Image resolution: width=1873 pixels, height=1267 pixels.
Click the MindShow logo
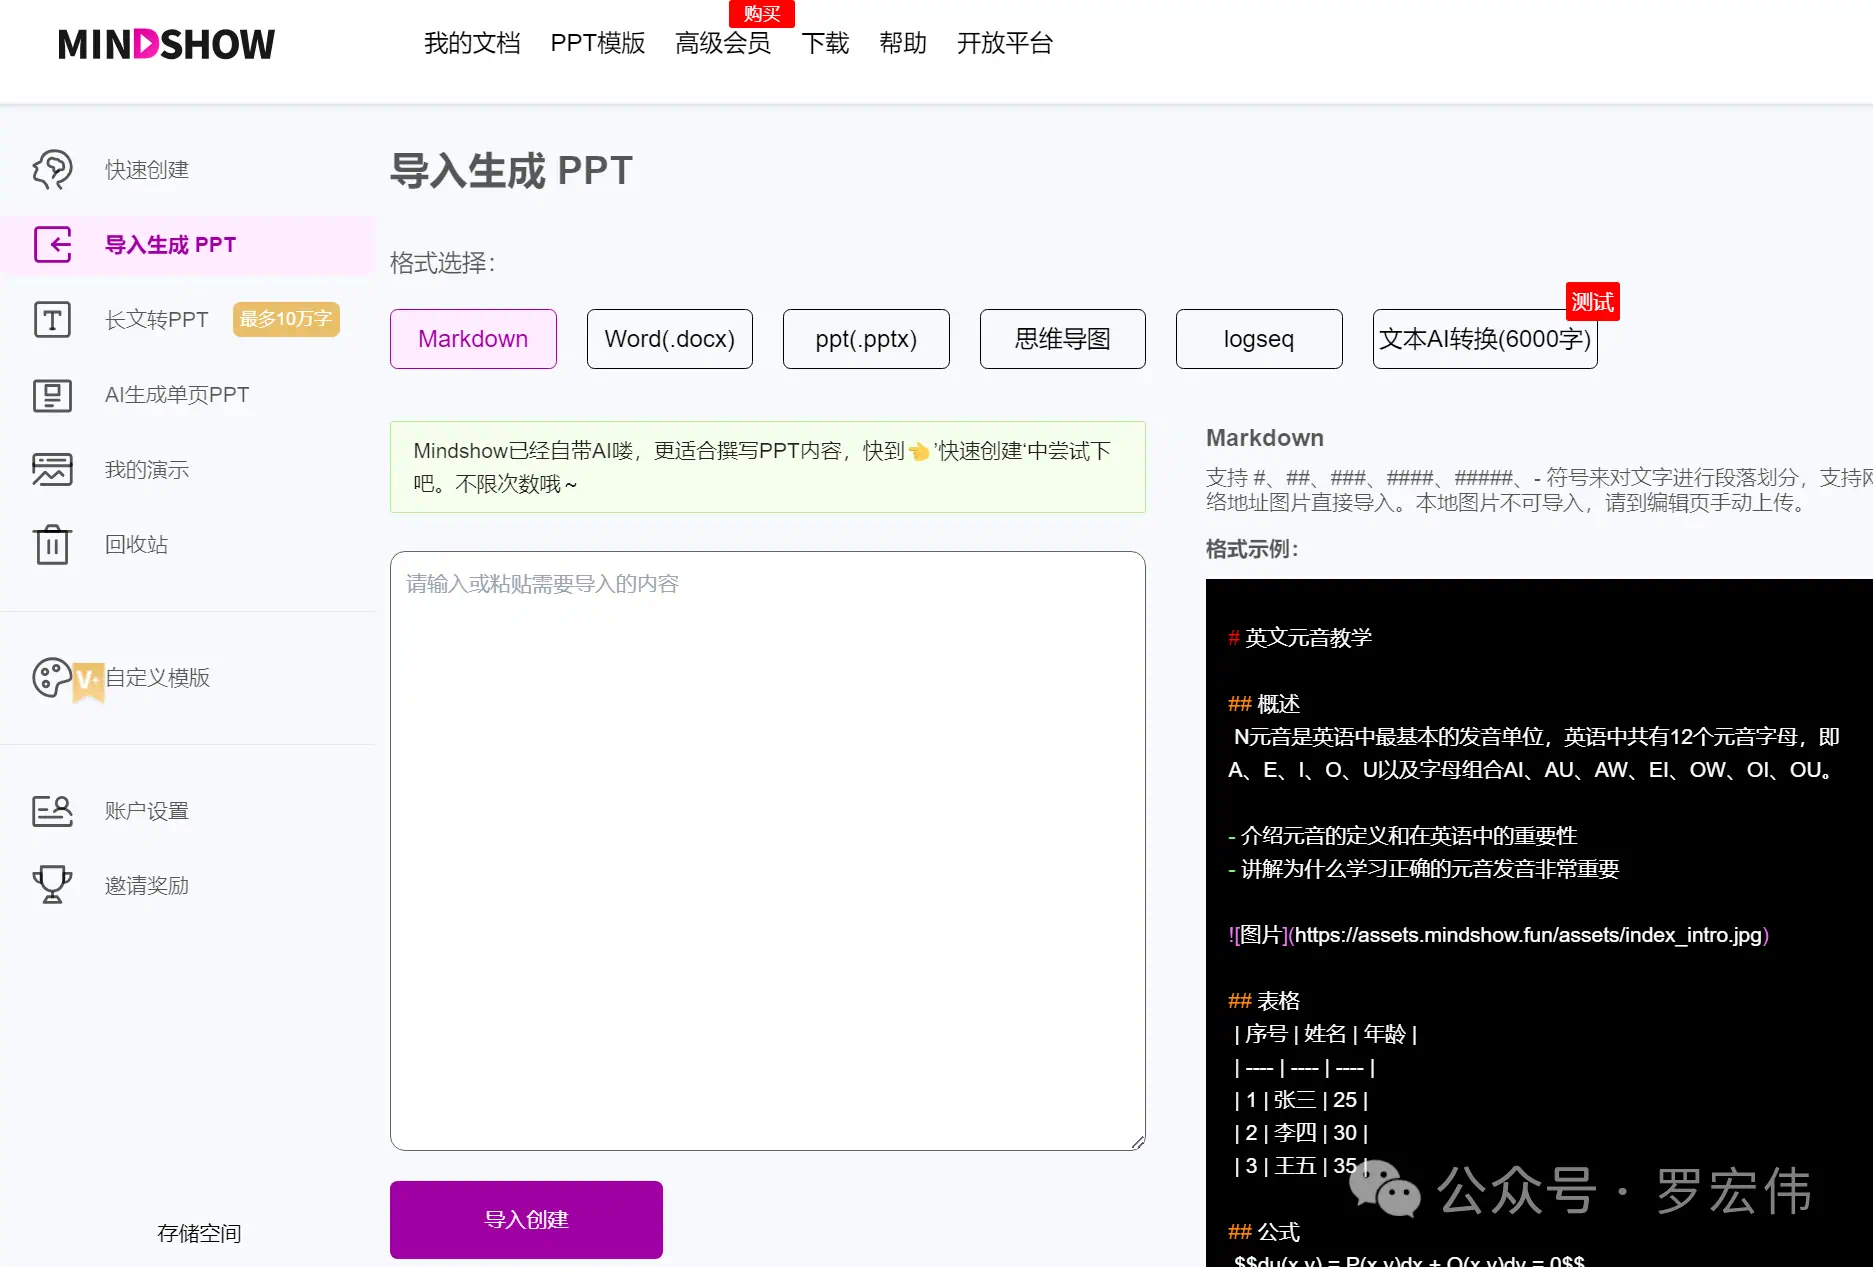coord(166,44)
